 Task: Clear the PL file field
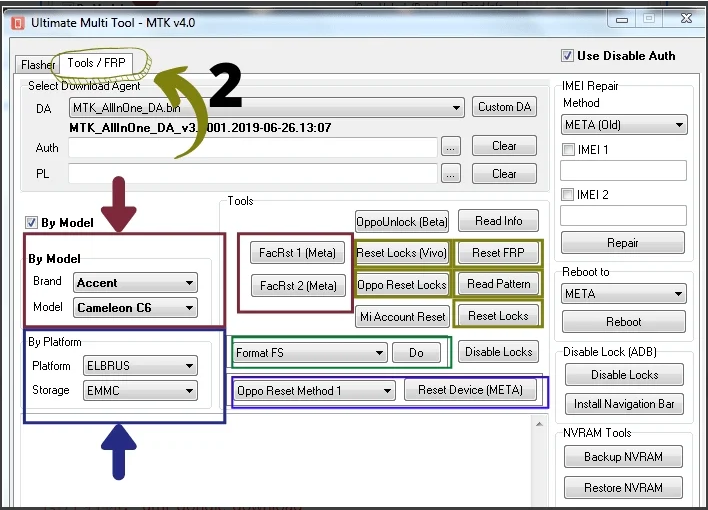click(x=504, y=174)
